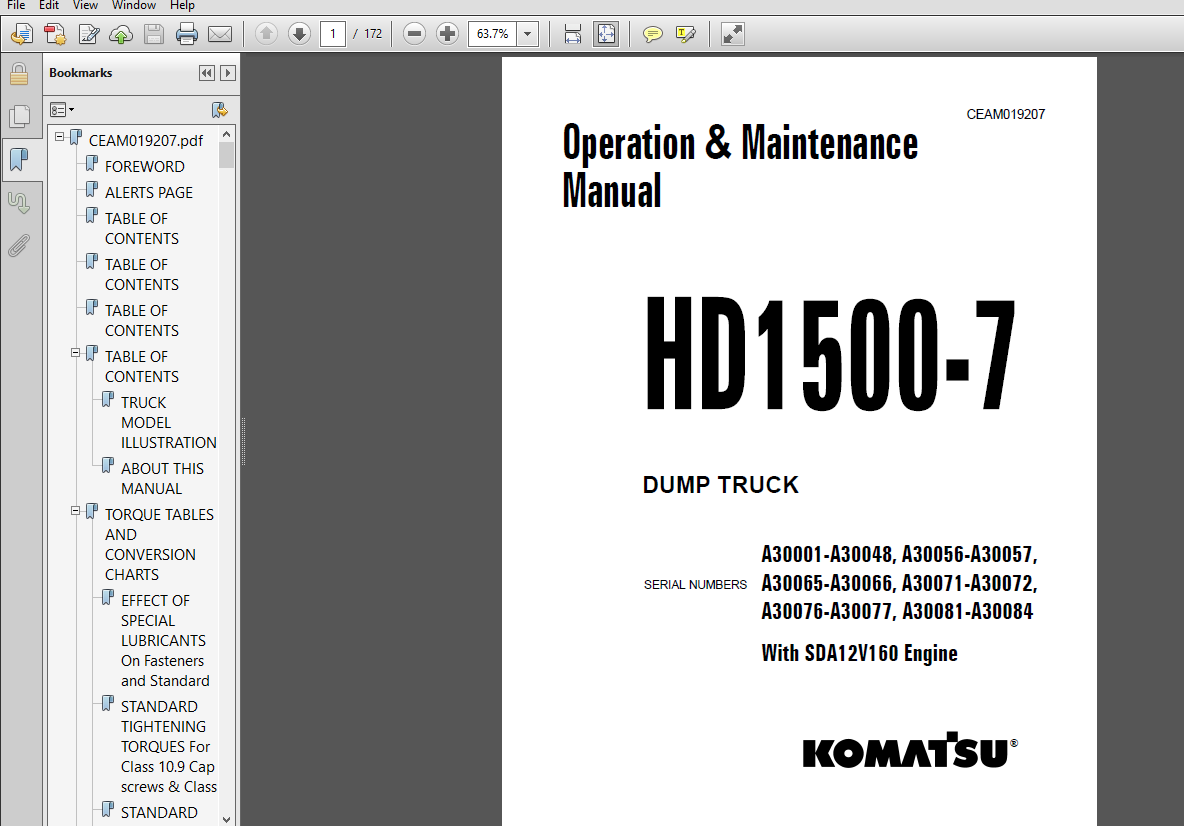Viewport: 1184px width, 826px height.
Task: Click the Open file toolbar icon
Action: point(21,34)
